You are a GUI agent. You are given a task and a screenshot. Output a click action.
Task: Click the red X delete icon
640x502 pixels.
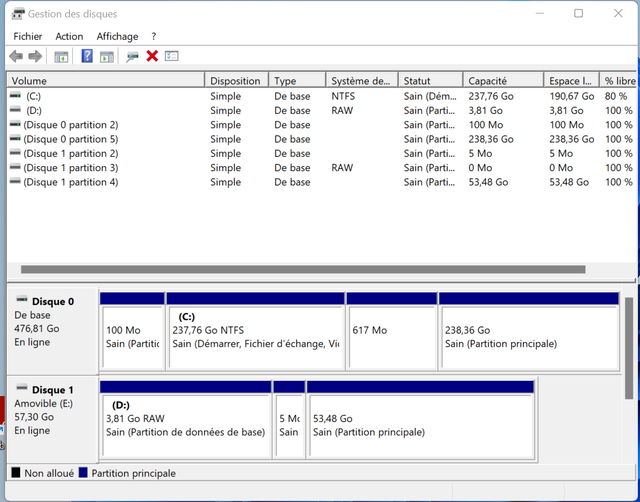point(152,56)
